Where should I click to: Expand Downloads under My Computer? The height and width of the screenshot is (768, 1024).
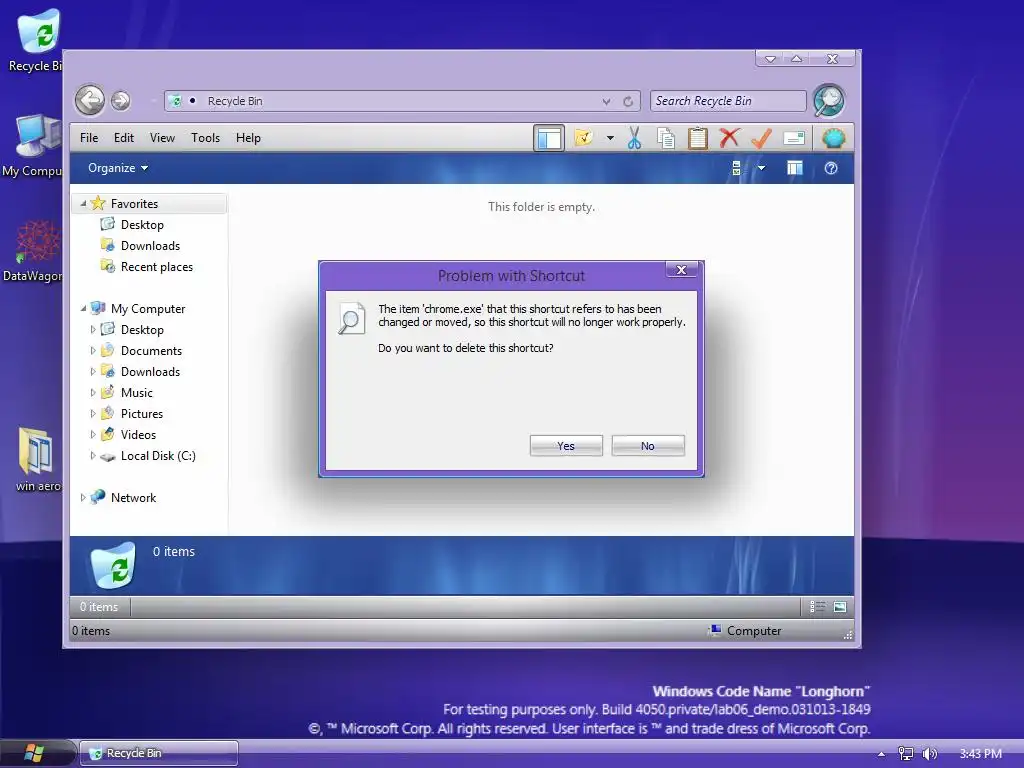point(93,372)
